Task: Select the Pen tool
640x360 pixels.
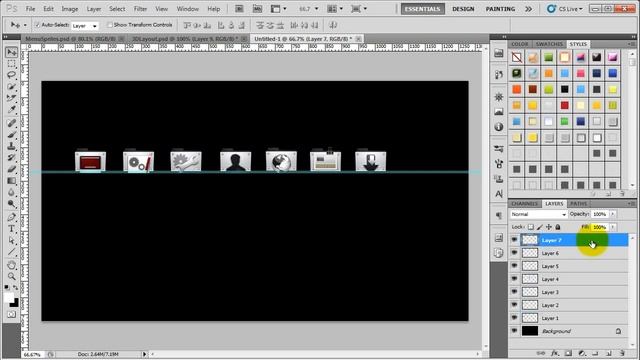Action: pos(11,217)
